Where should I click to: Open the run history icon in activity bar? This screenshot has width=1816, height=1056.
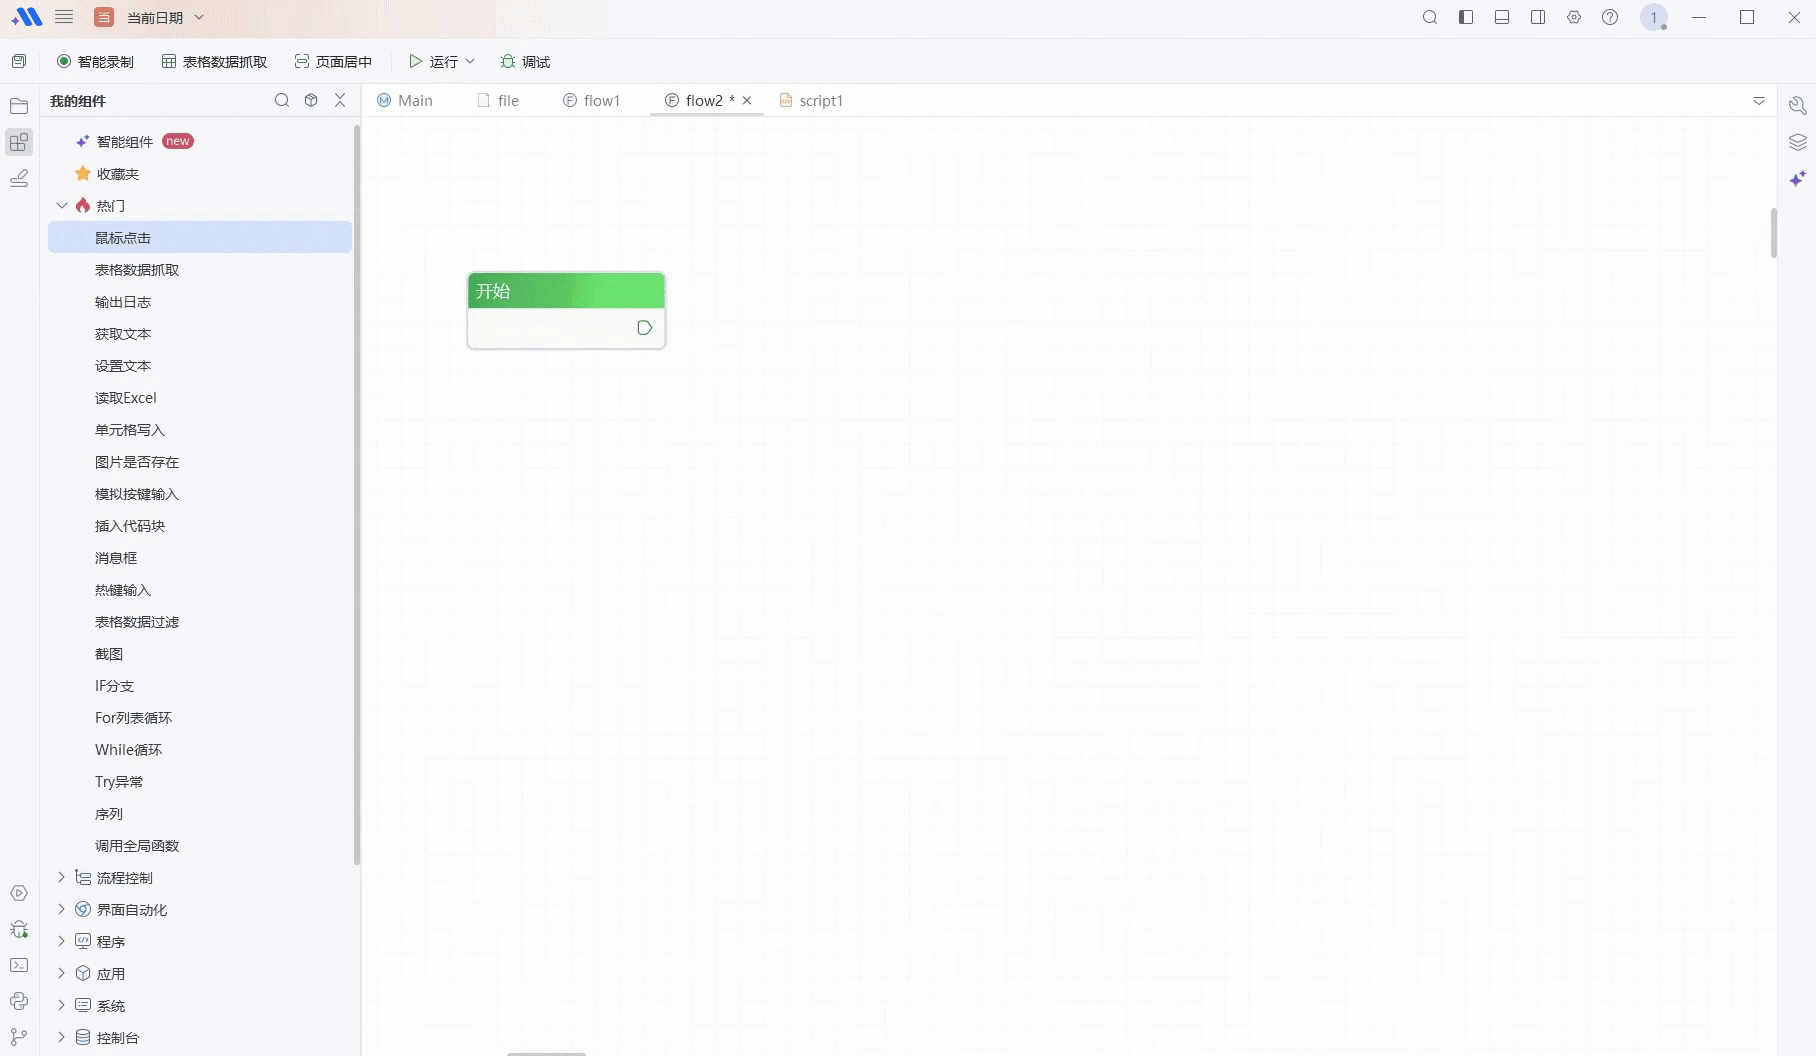point(19,893)
